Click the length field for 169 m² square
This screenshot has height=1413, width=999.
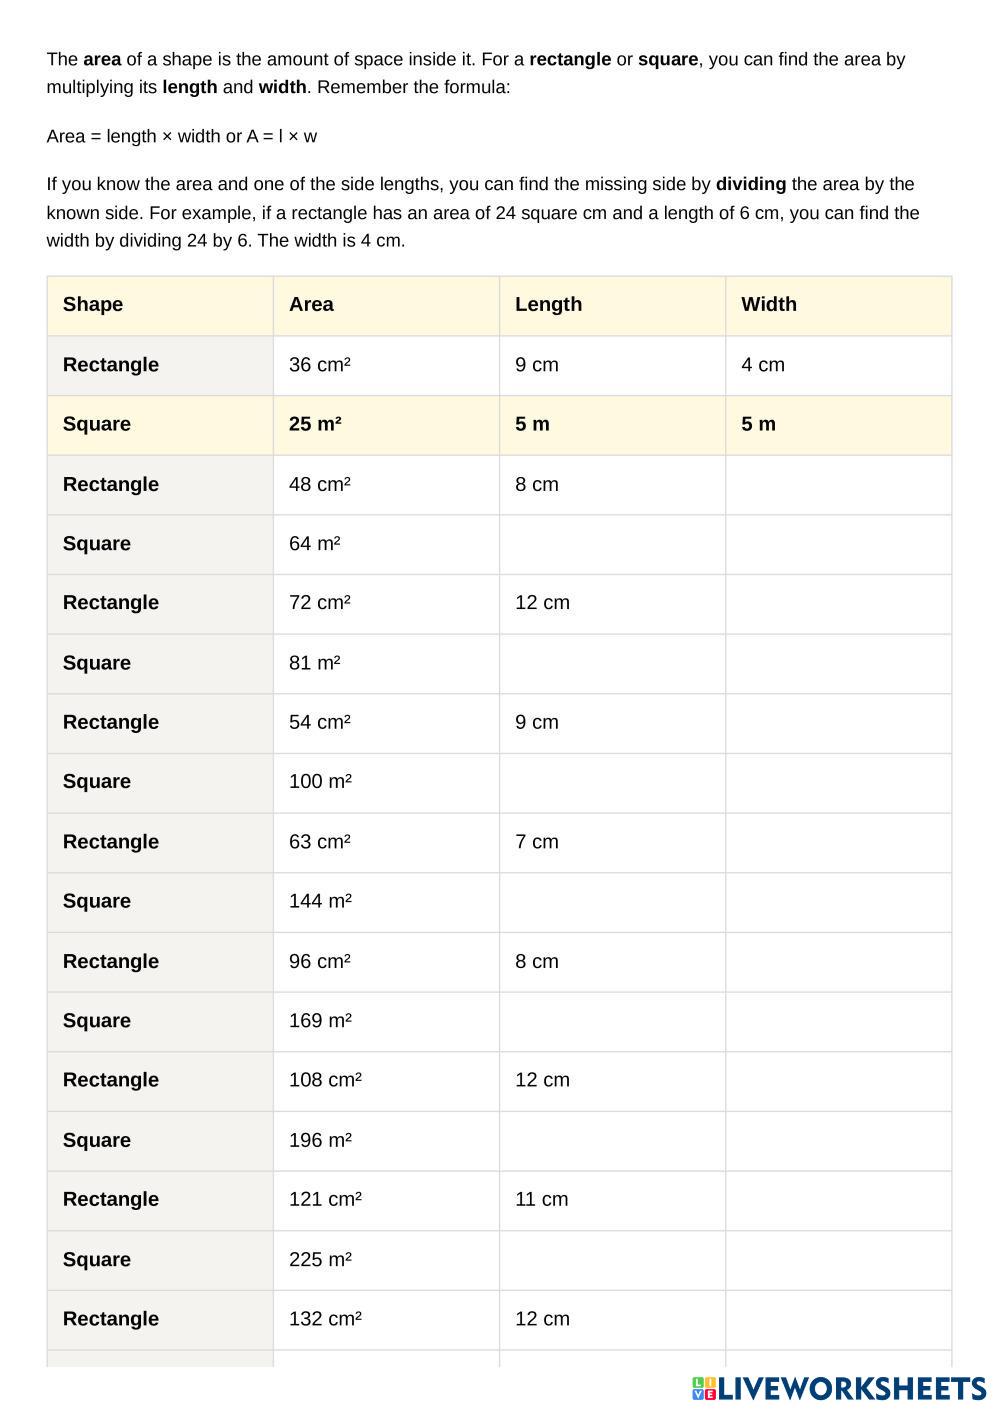click(x=612, y=1021)
